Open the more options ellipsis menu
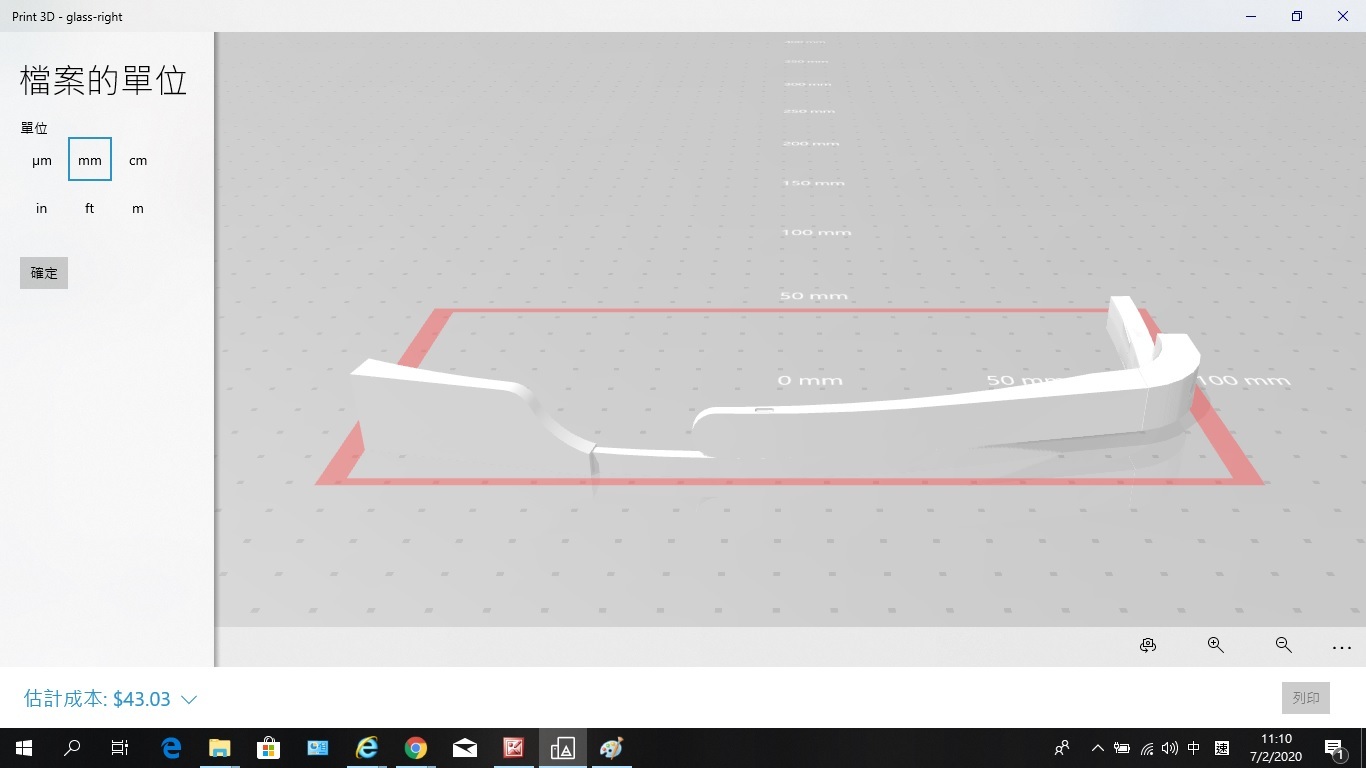 1342,648
